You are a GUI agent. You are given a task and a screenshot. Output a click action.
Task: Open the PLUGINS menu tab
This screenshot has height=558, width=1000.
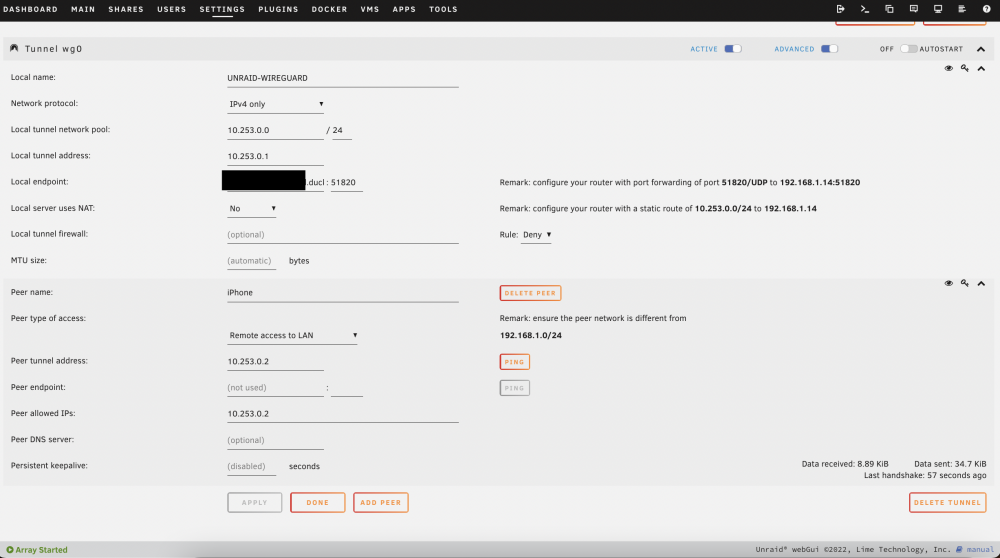278,9
